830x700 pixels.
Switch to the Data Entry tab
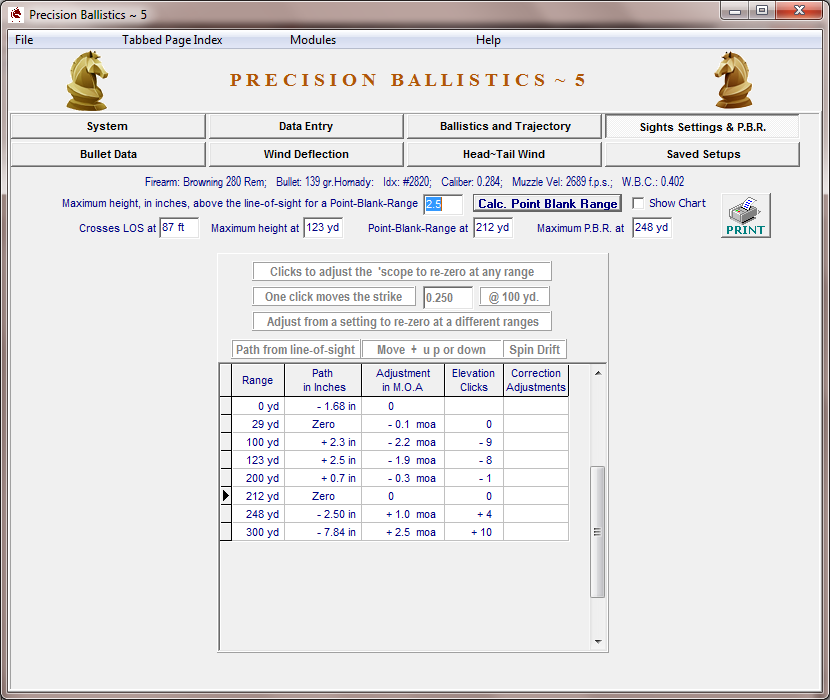point(306,126)
